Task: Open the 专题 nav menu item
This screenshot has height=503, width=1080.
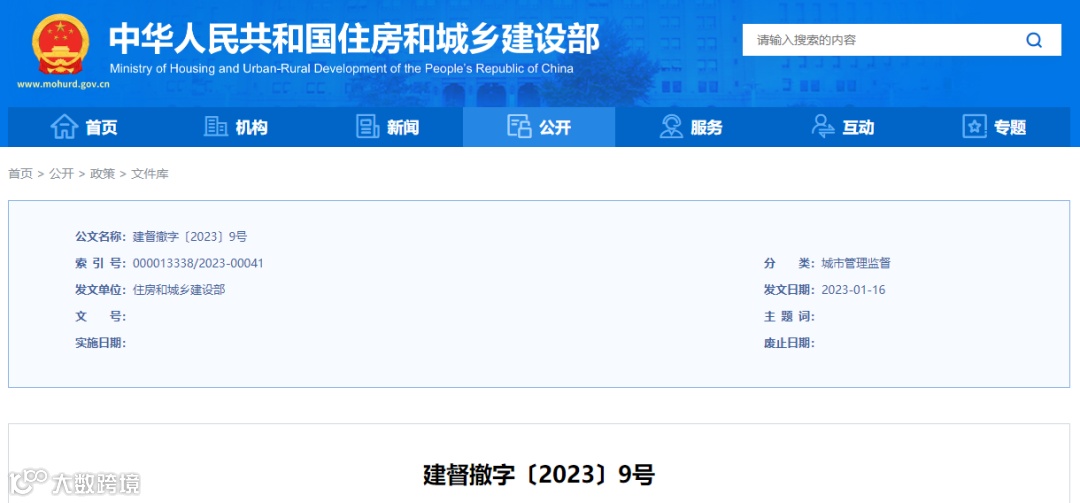Action: tap(994, 127)
